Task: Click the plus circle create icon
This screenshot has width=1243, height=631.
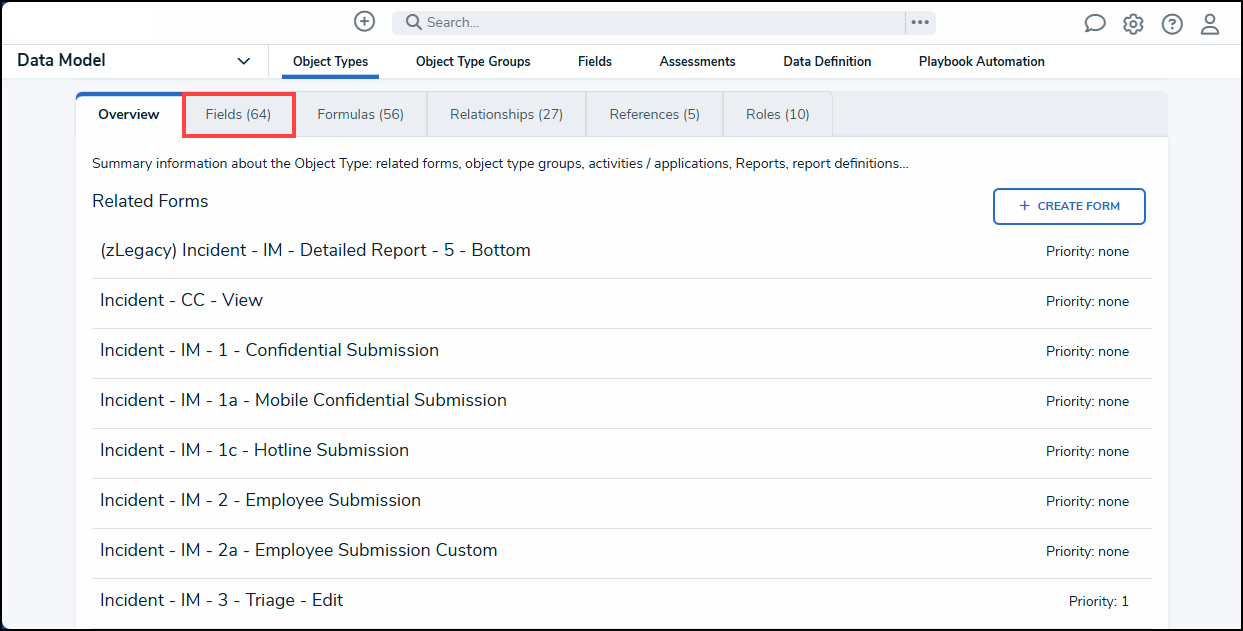Action: click(365, 22)
